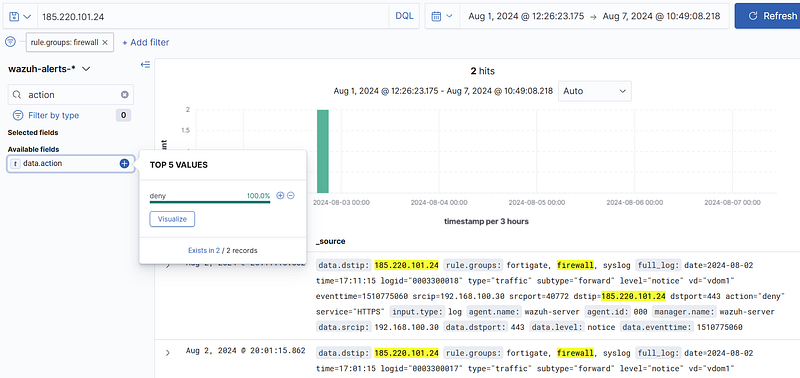Remove the rule.groups: firewall filter
The width and height of the screenshot is (800, 378).
[x=105, y=43]
